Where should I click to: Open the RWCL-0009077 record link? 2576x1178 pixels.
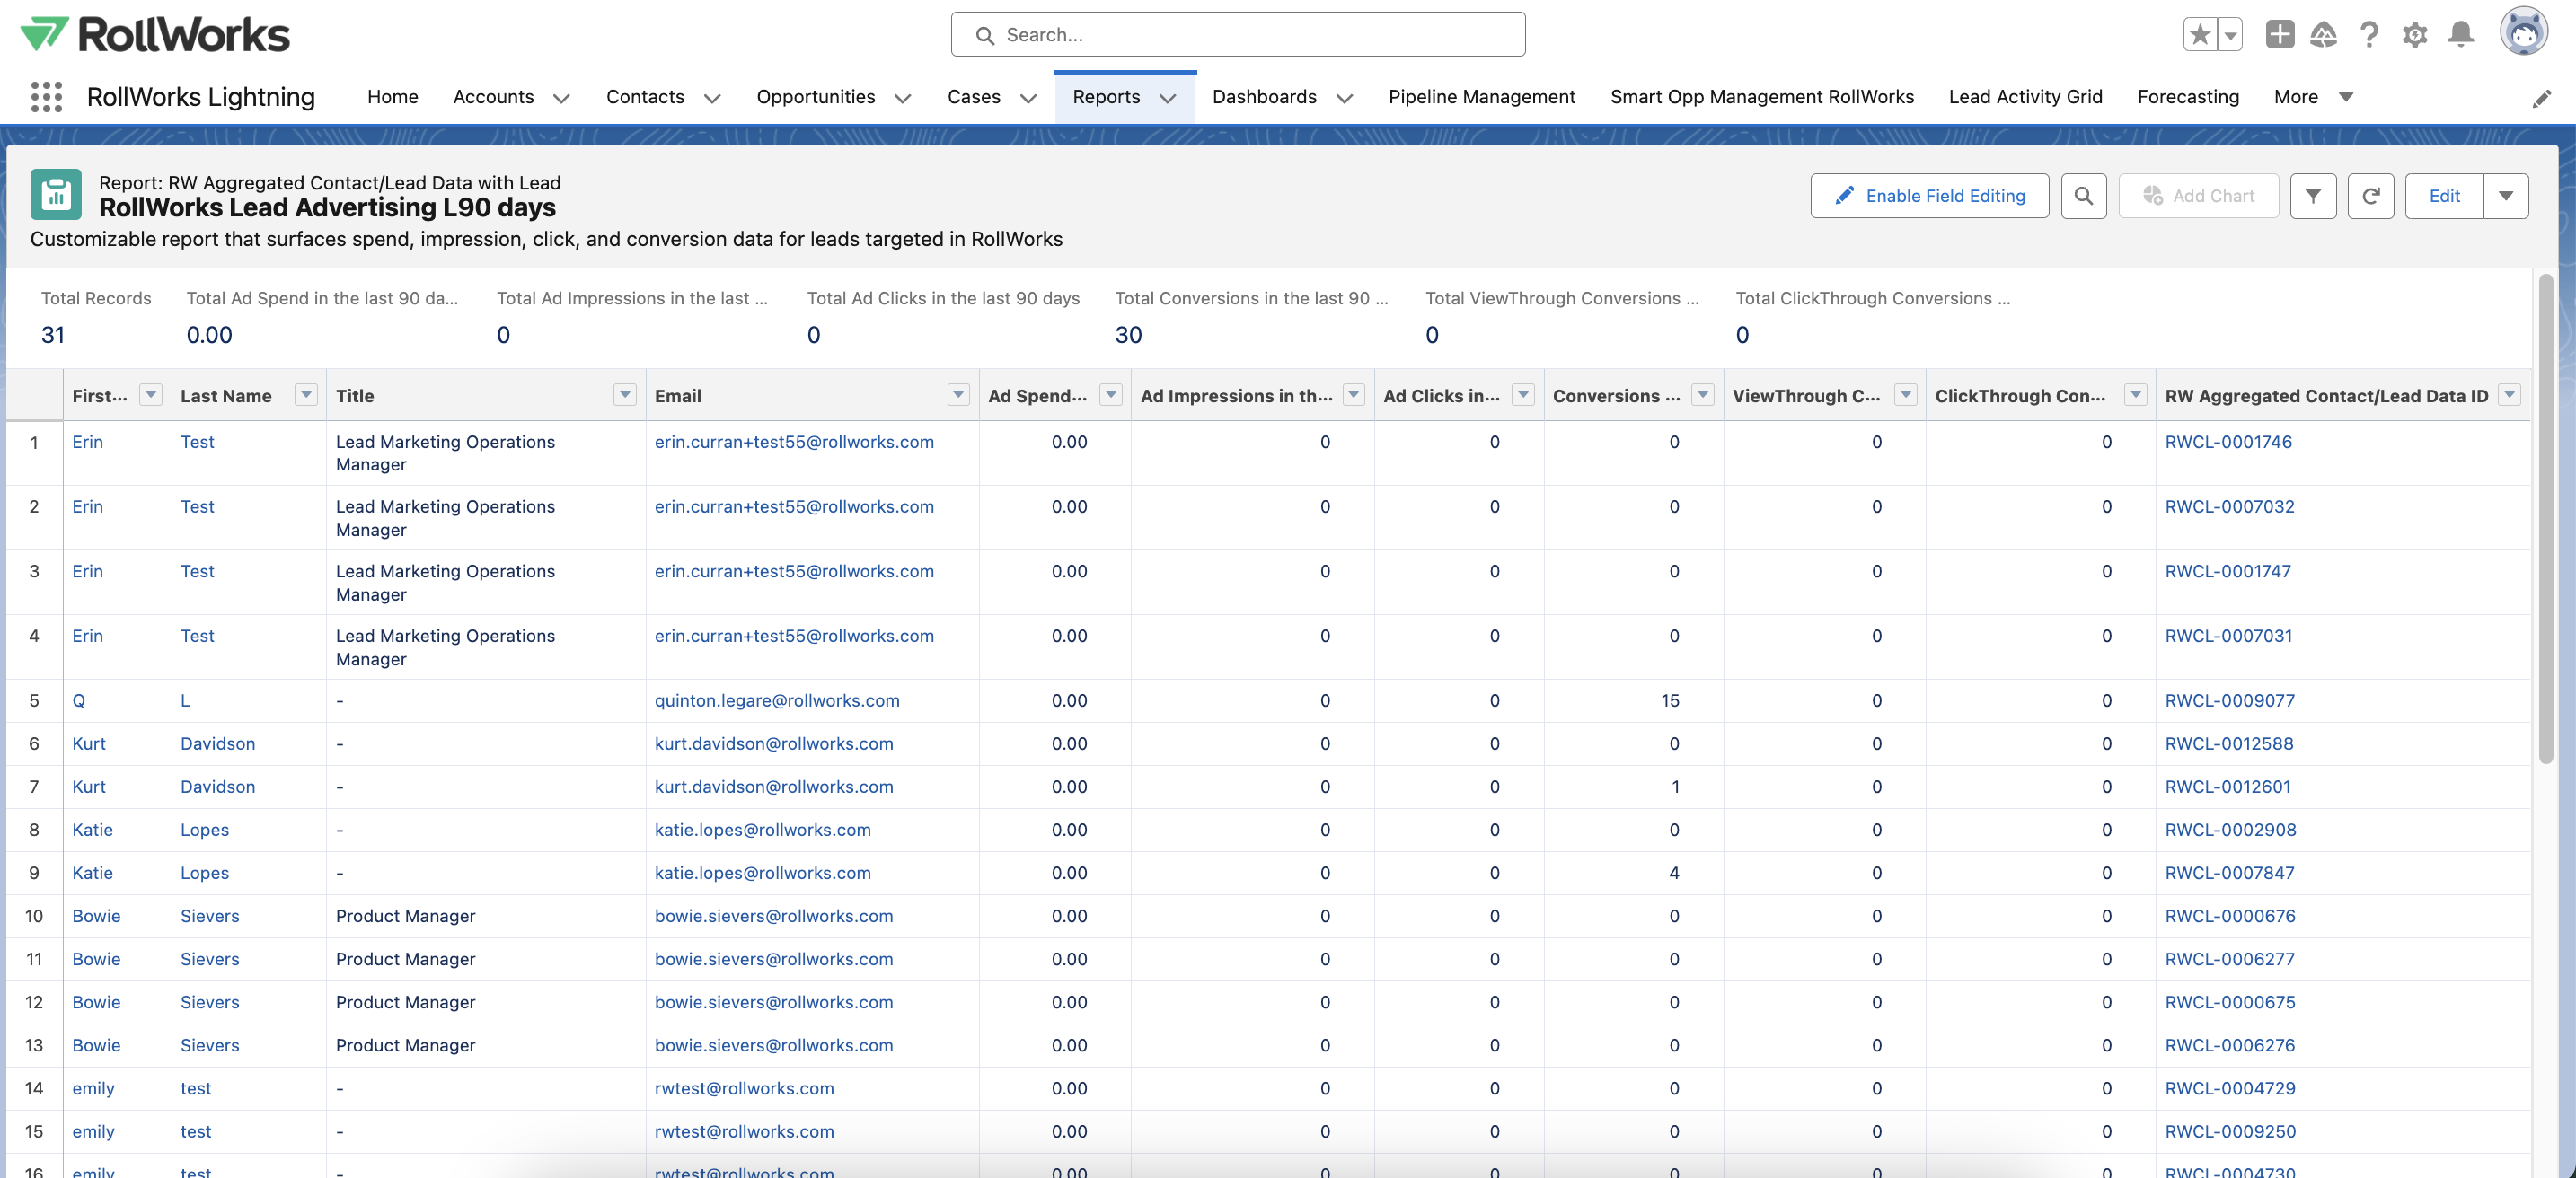point(2229,700)
